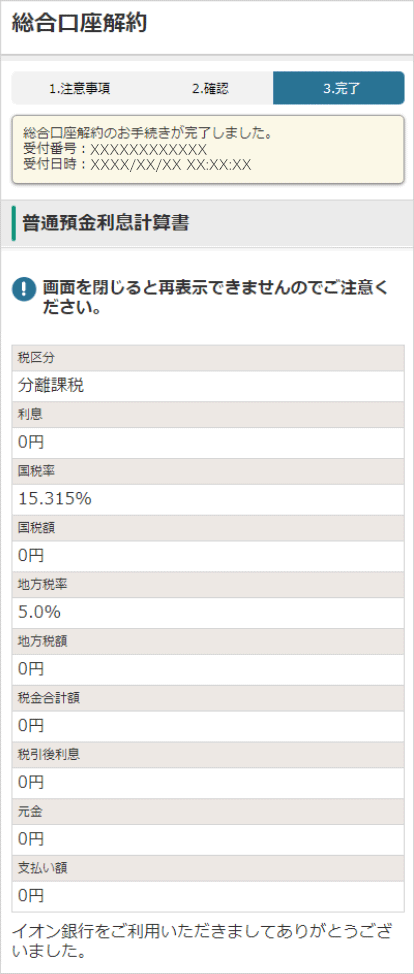Click the 総合口座解約 page title

click(78, 24)
